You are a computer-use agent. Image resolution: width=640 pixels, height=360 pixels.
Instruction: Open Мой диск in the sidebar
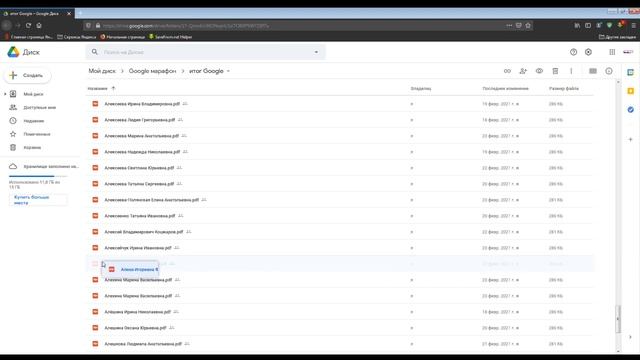(33, 94)
